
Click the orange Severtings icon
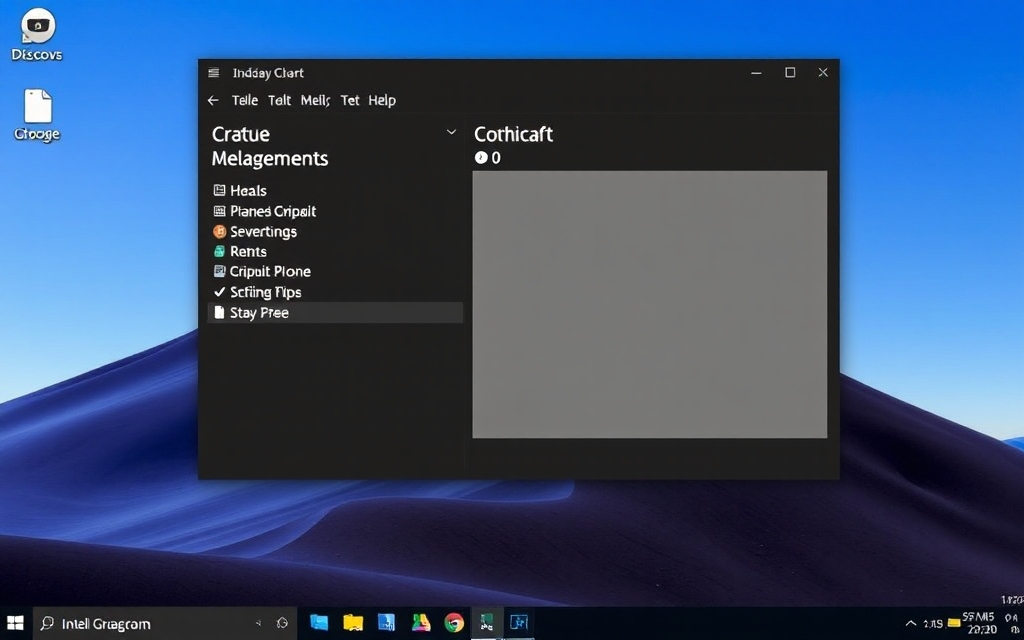[219, 231]
